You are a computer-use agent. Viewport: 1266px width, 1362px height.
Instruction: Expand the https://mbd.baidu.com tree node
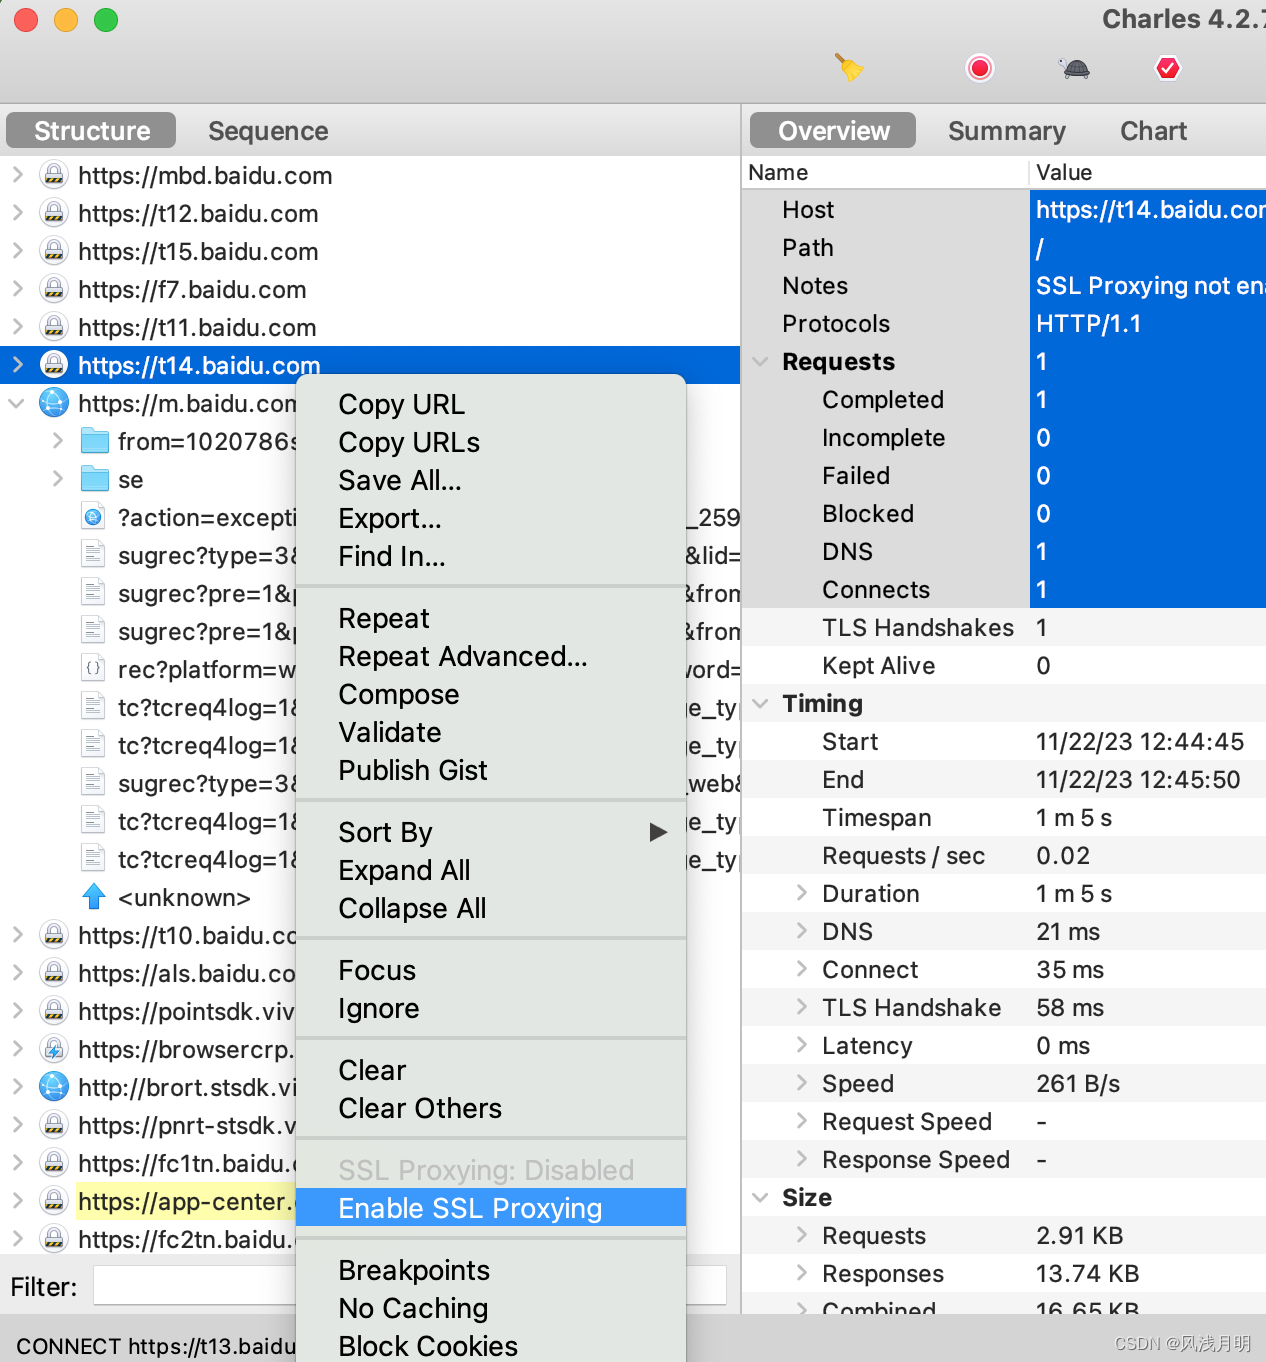17,175
